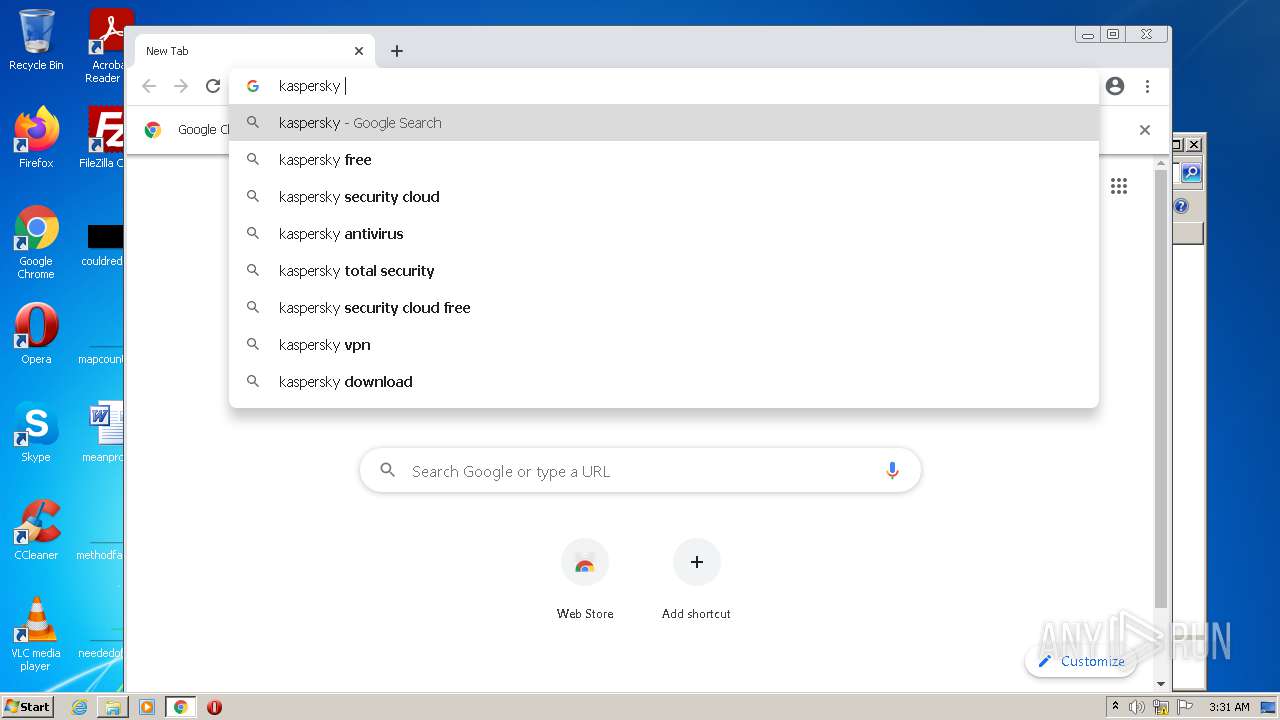1280x720 pixels.
Task: Open the Word document icon on the desktop
Action: coord(104,432)
